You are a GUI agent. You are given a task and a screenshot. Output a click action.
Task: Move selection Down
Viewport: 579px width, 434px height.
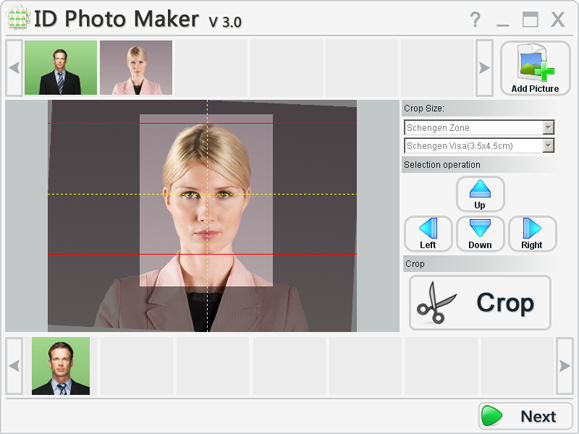pyautogui.click(x=480, y=234)
